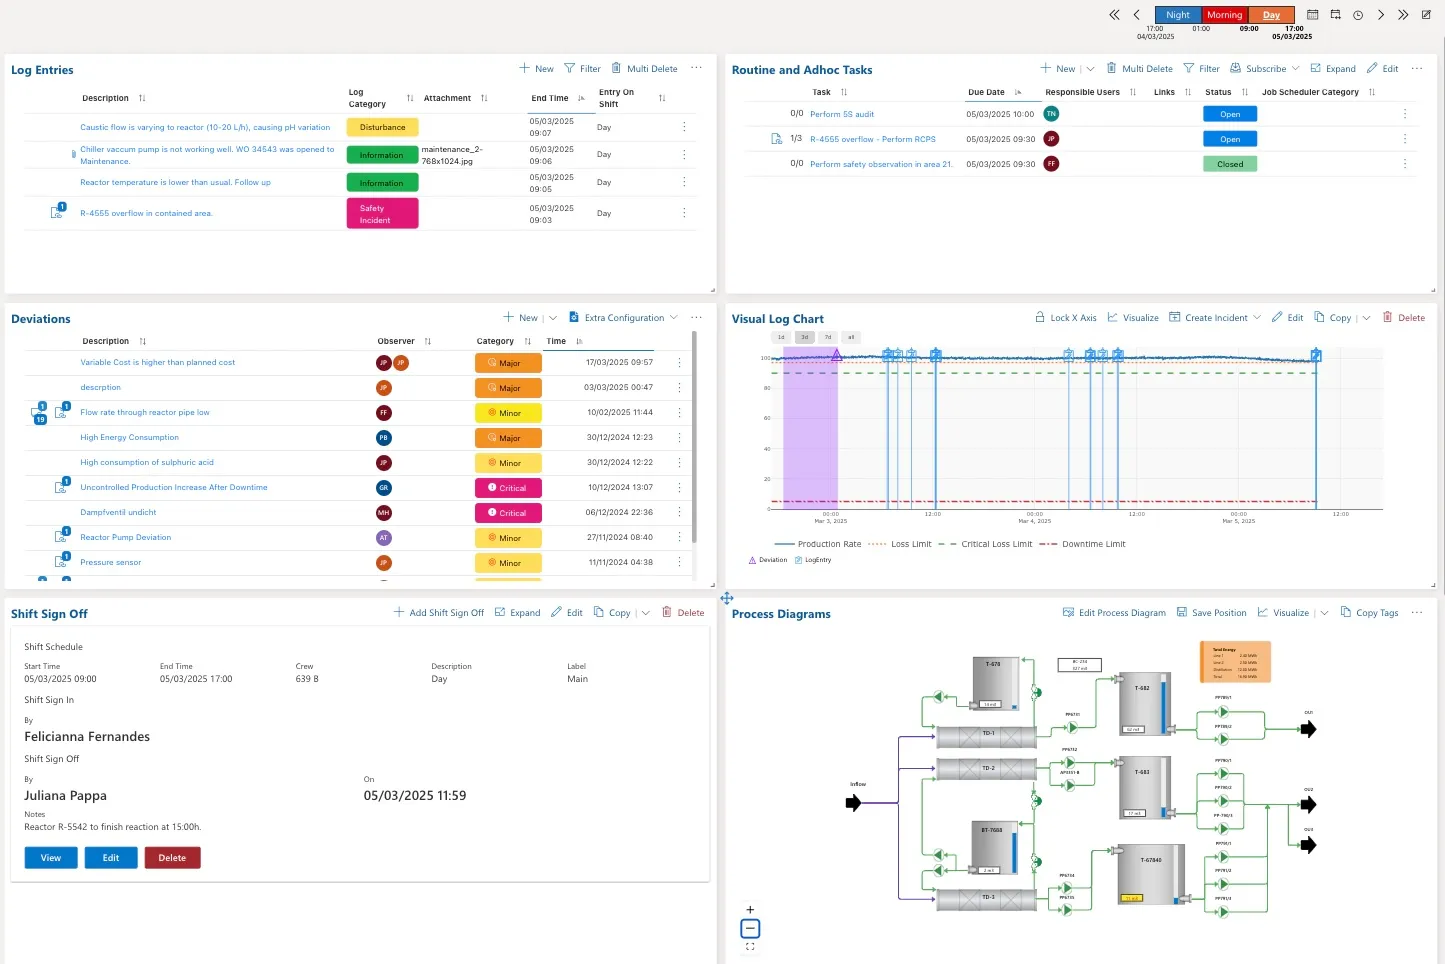Select the Day shift tab

(1271, 15)
